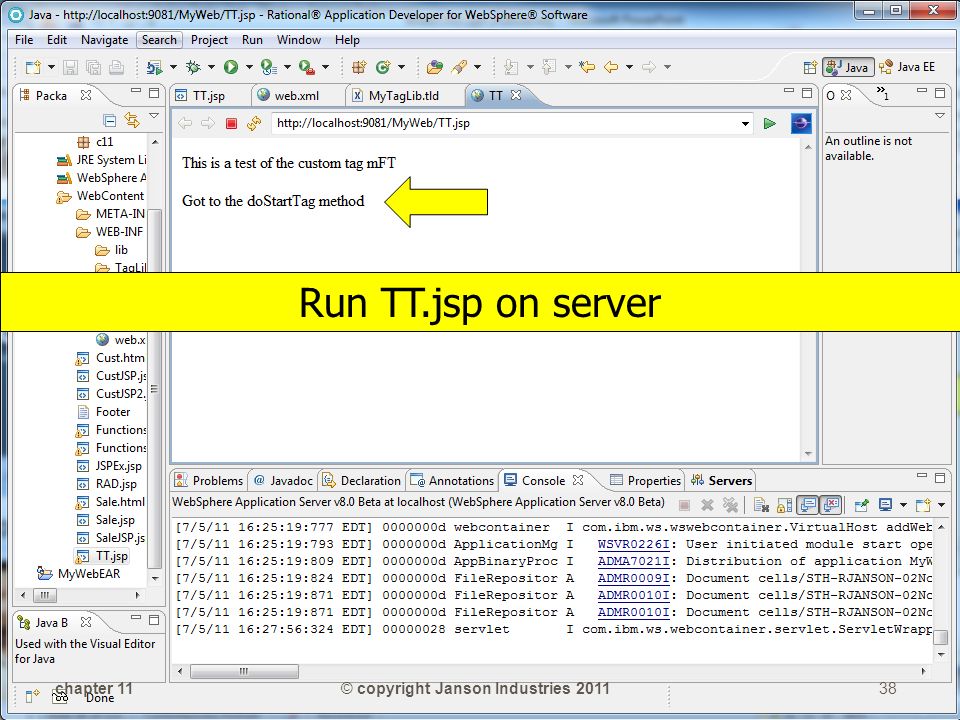Select TT.jsp in Package Explorer

(102, 556)
